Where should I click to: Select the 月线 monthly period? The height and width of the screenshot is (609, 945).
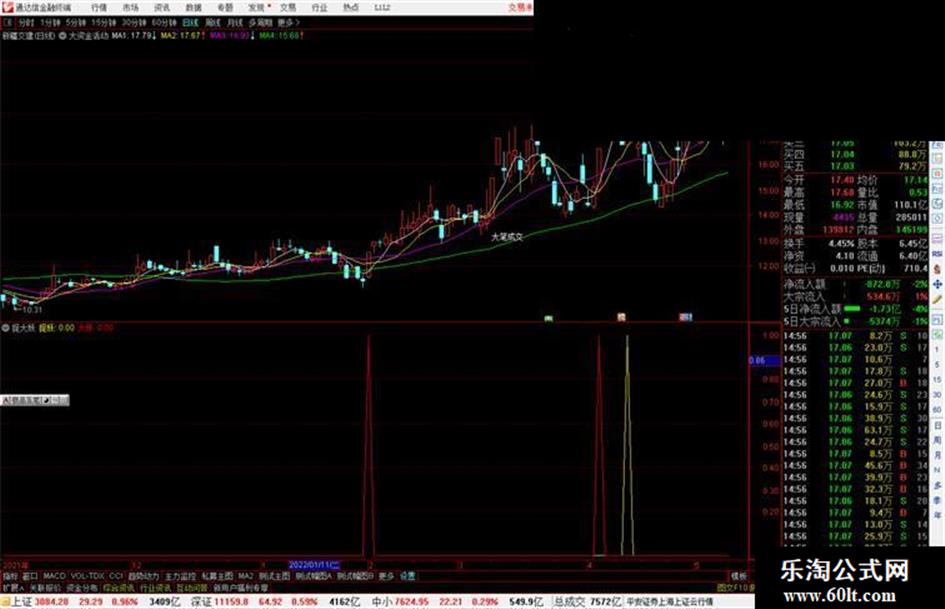tap(234, 22)
